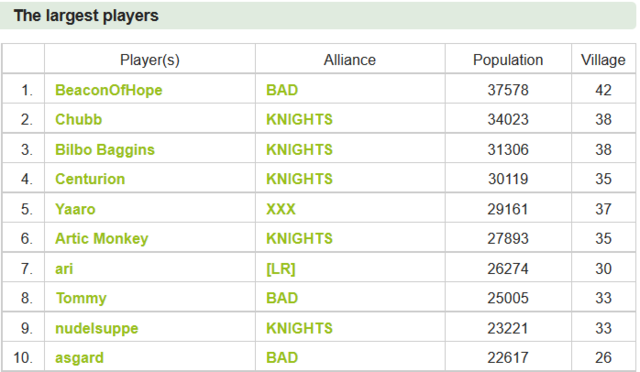Click the Population column header
Image resolution: width=640 pixels, height=372 pixels.
click(508, 60)
